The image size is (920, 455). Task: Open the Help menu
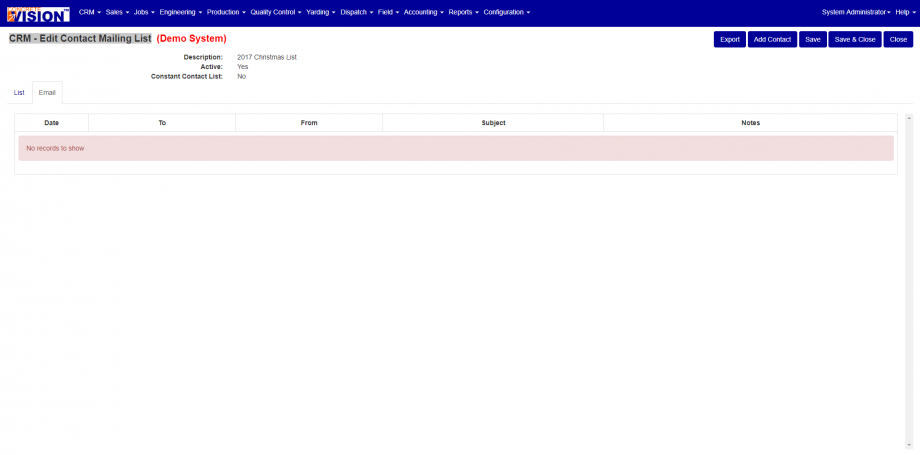905,12
